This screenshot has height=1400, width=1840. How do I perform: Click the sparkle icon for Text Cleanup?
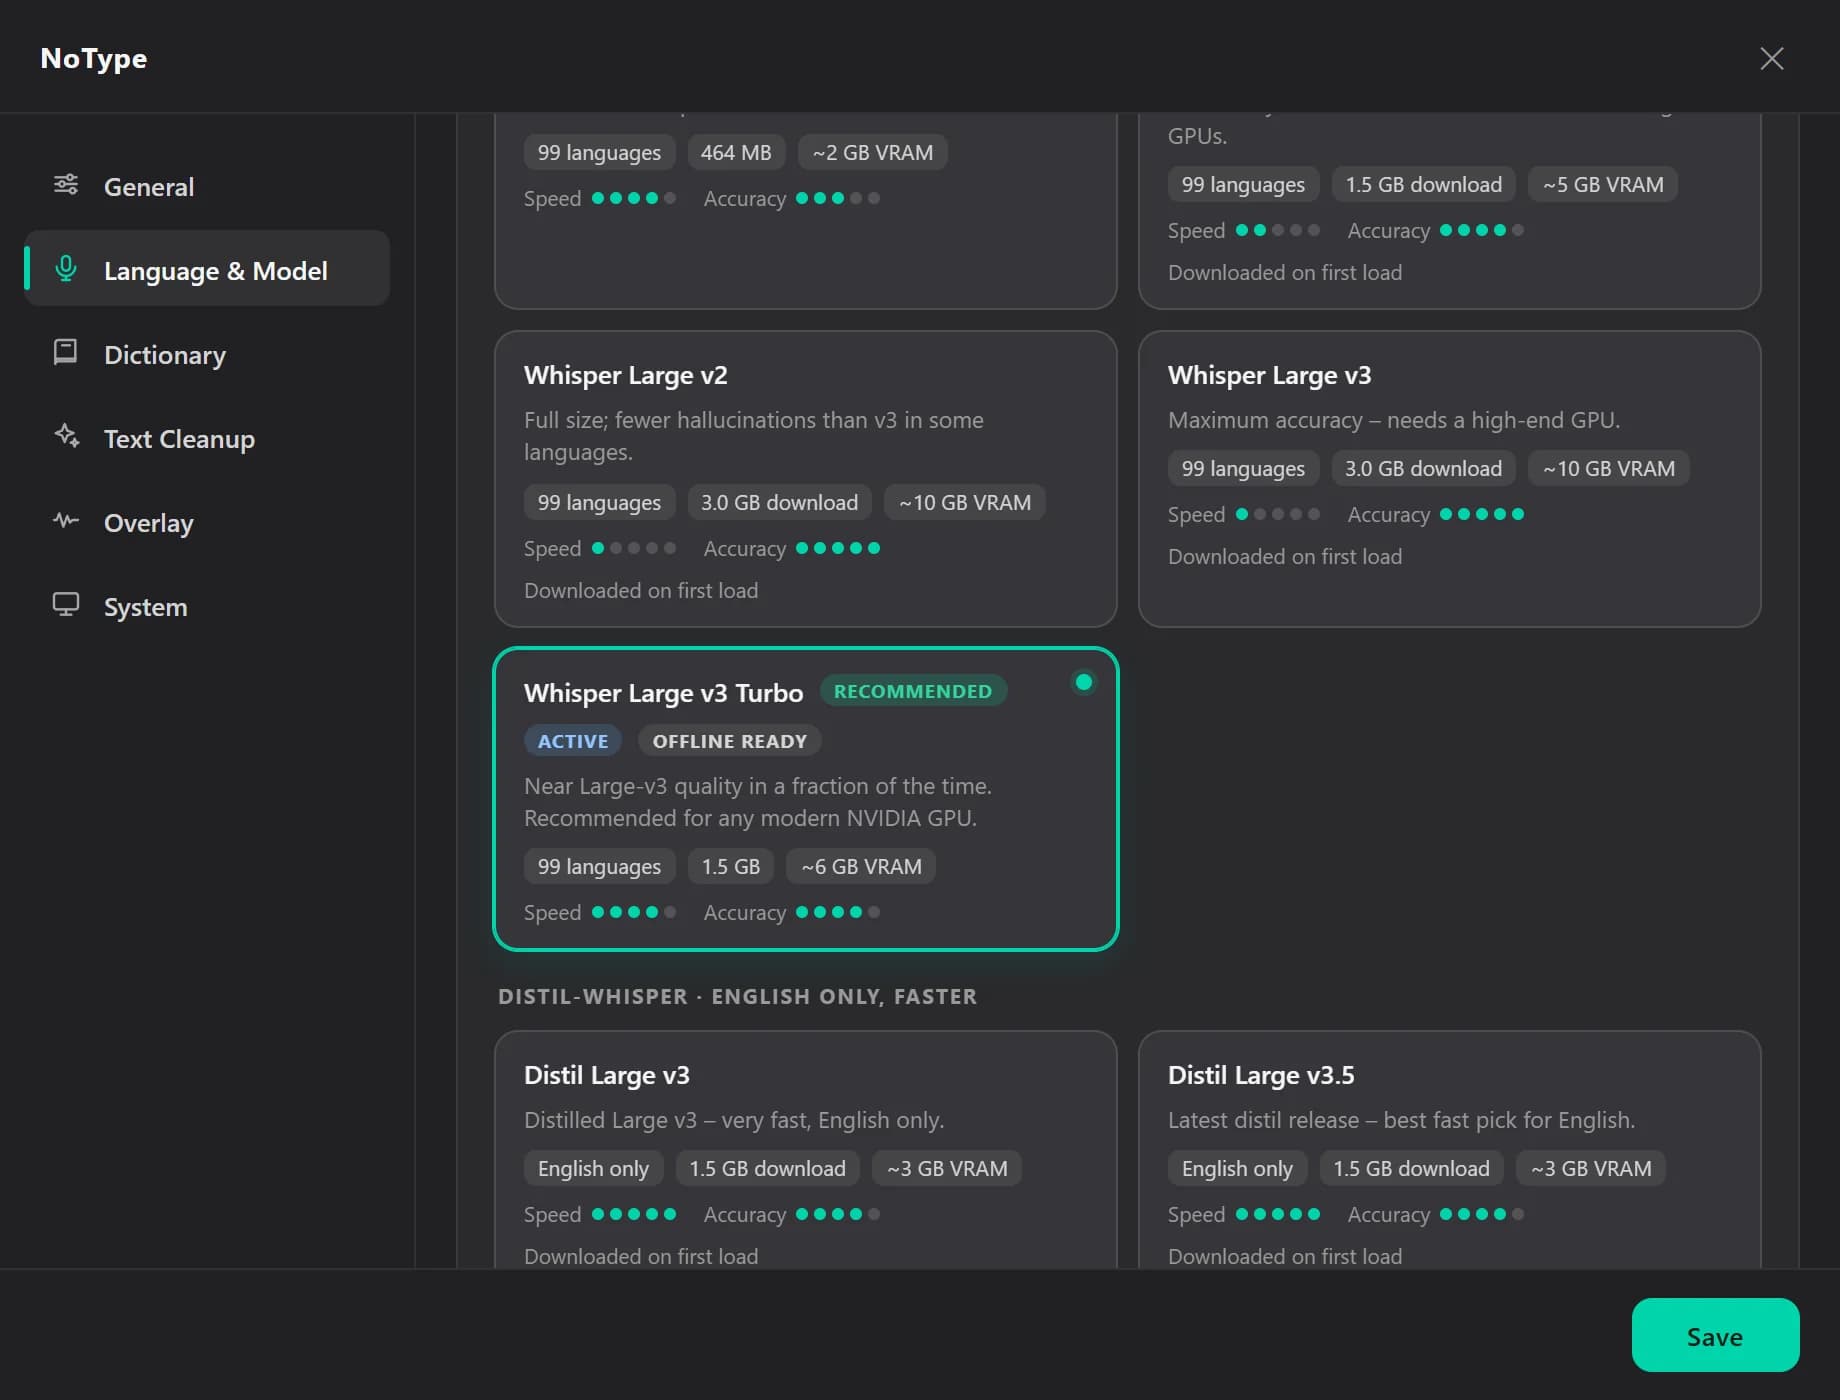point(66,437)
